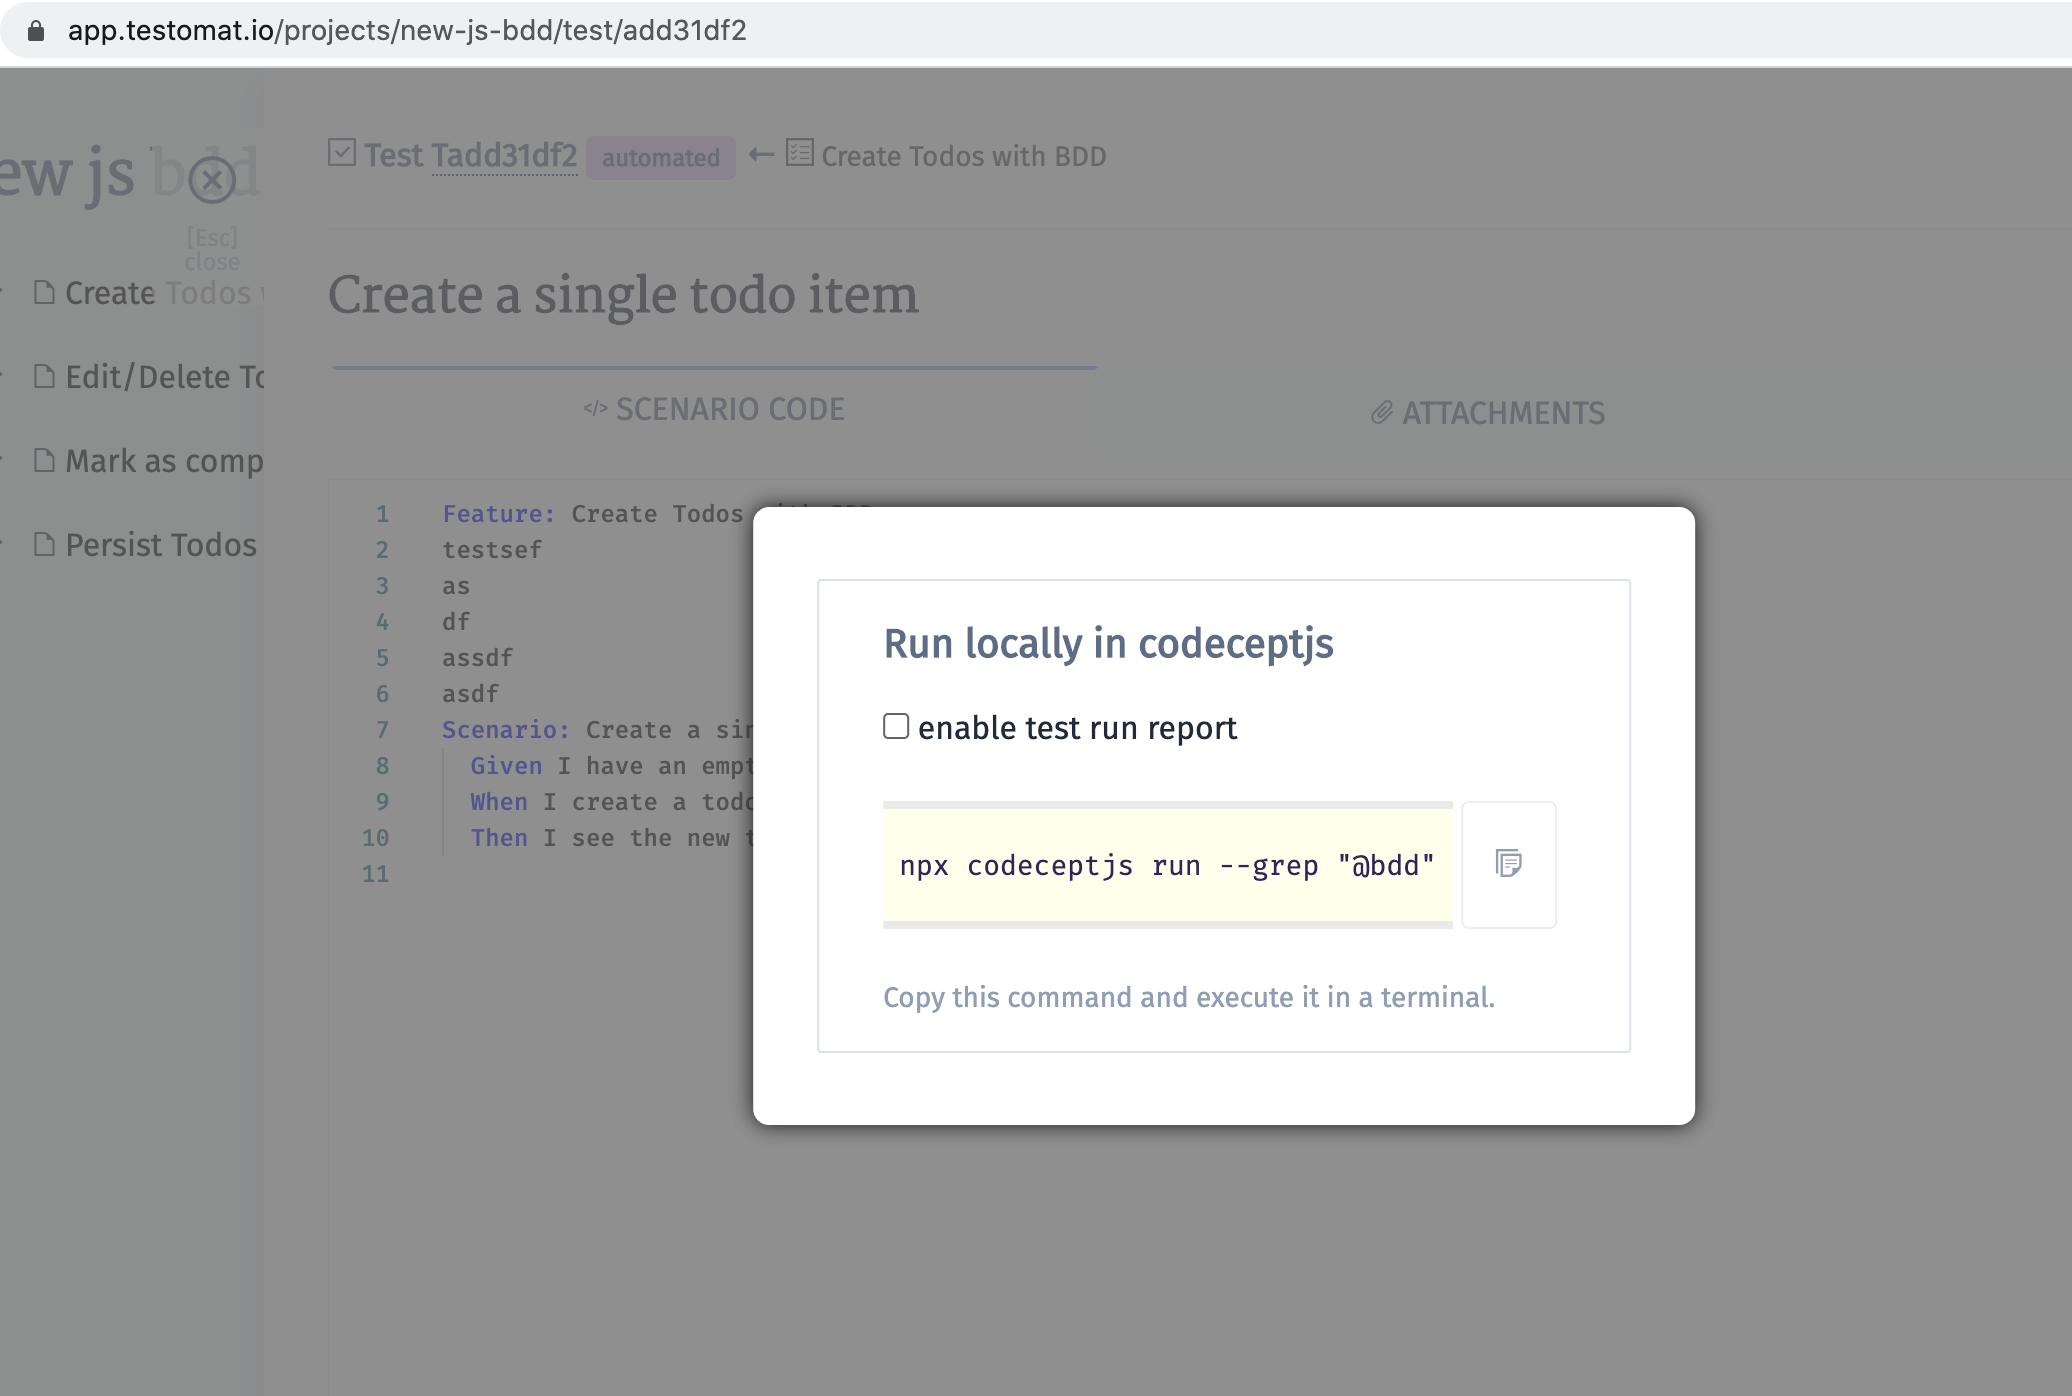The height and width of the screenshot is (1396, 2072).
Task: Click the checkbox icon before Test Tadd31df2
Action: click(x=341, y=152)
